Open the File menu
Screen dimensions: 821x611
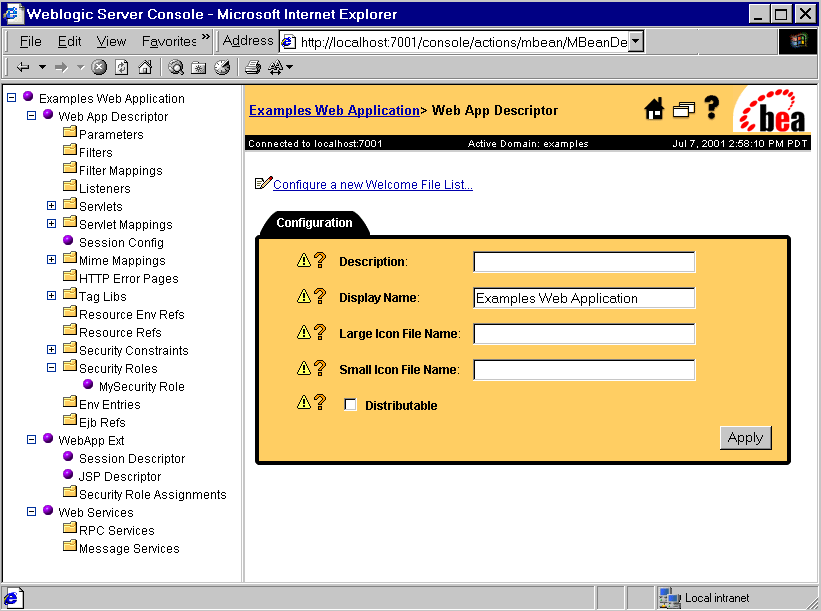pos(30,41)
